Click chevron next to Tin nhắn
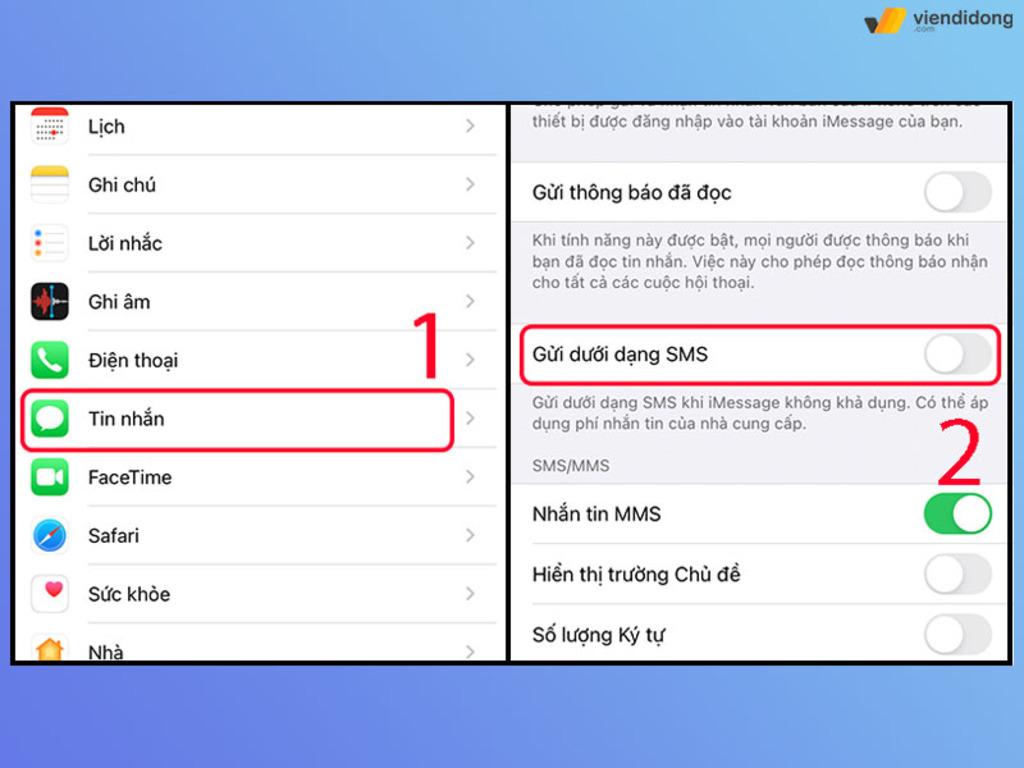1024x768 pixels. click(x=470, y=418)
